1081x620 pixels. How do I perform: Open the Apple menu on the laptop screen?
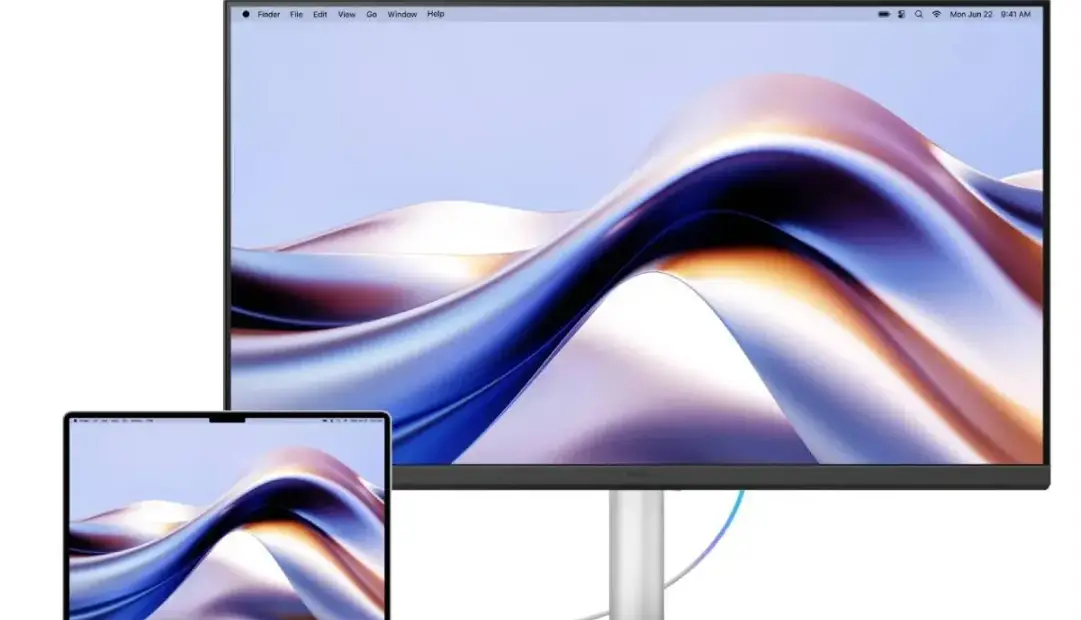point(74,422)
